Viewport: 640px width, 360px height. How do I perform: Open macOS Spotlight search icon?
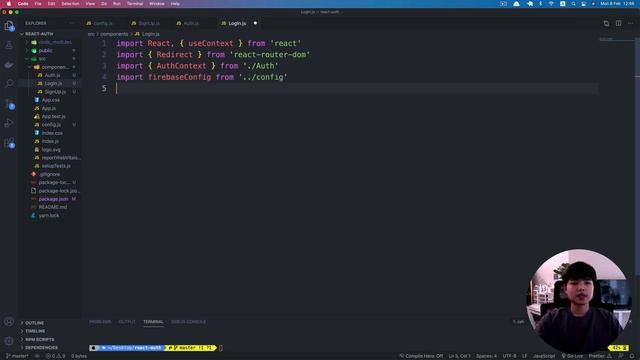[573, 4]
